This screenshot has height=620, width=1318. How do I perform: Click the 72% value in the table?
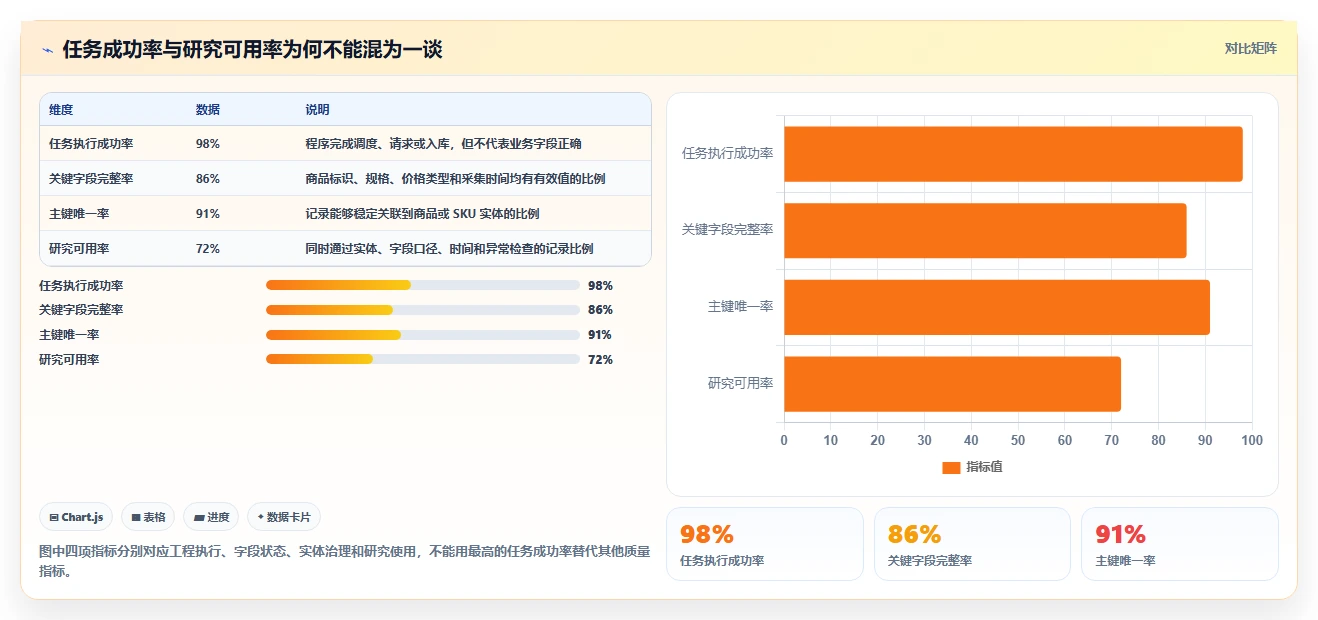coord(208,249)
